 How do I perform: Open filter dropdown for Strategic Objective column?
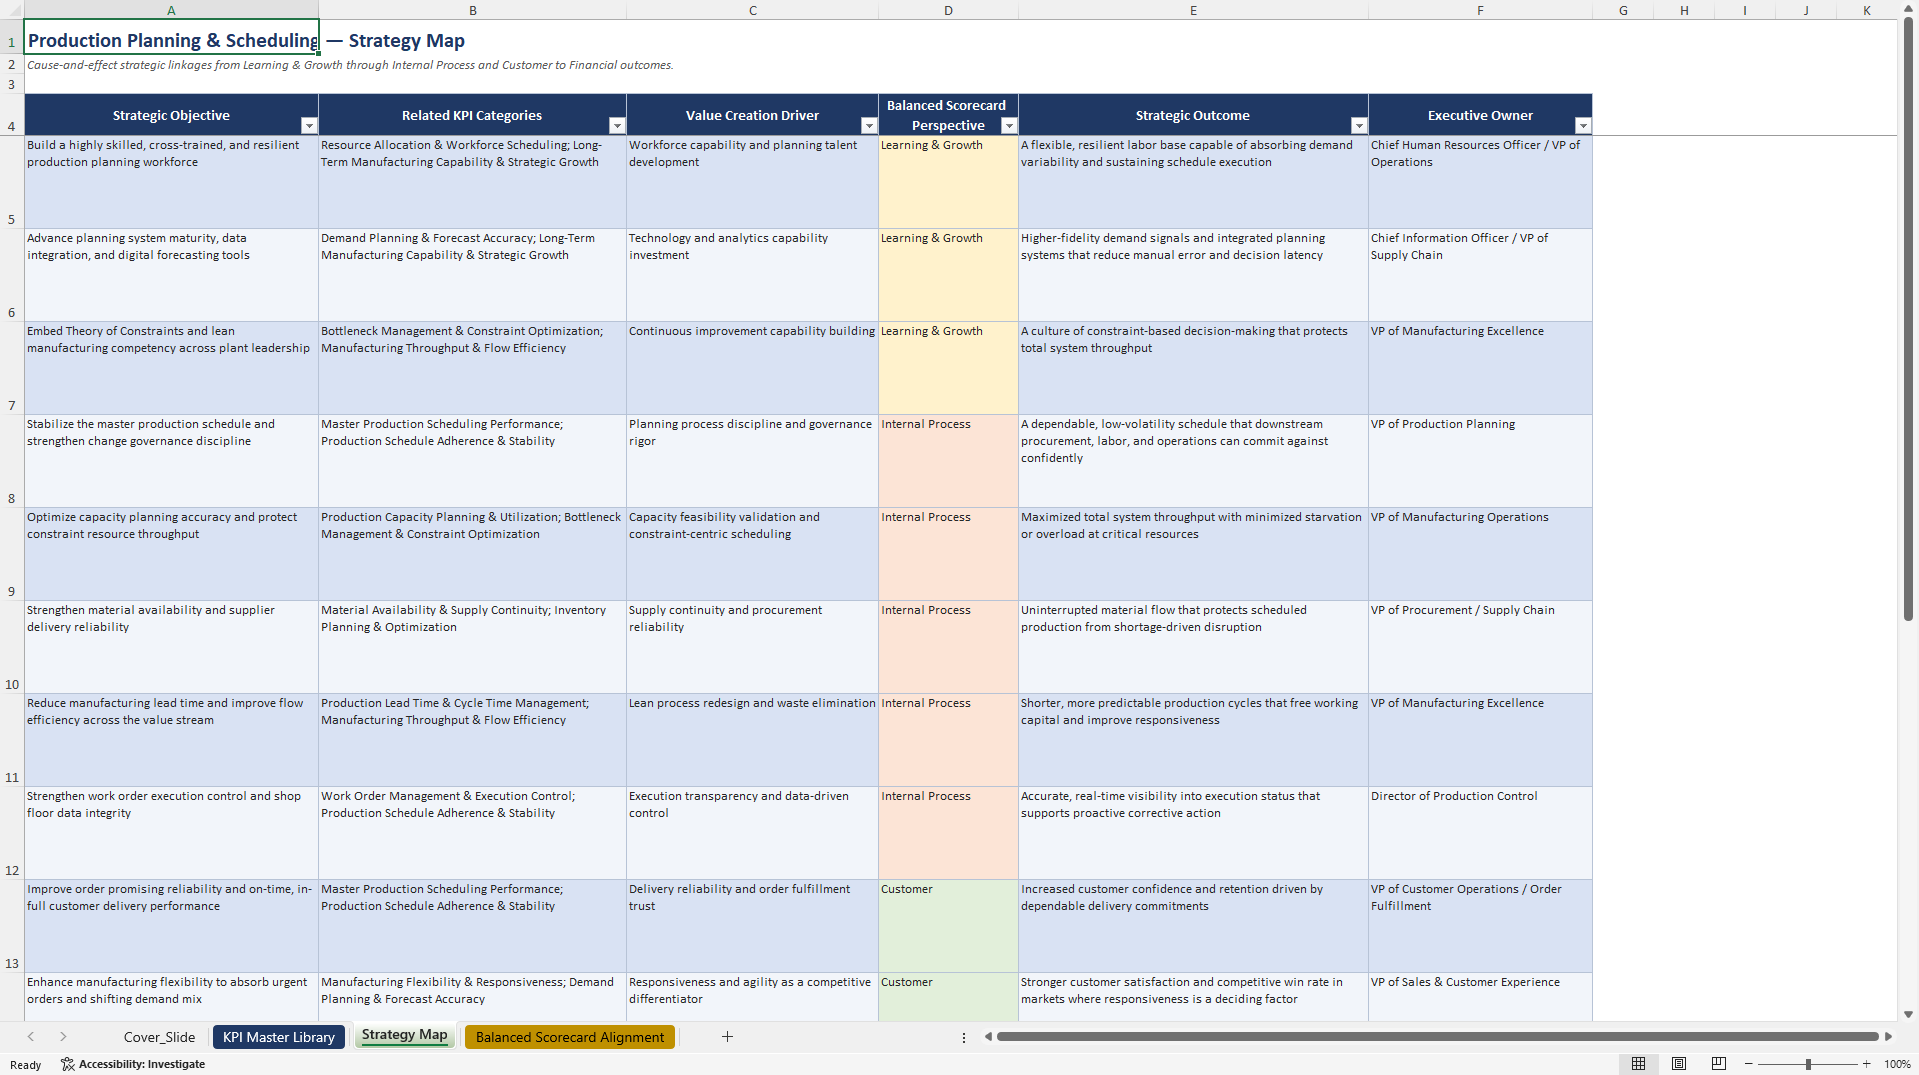pyautogui.click(x=309, y=126)
